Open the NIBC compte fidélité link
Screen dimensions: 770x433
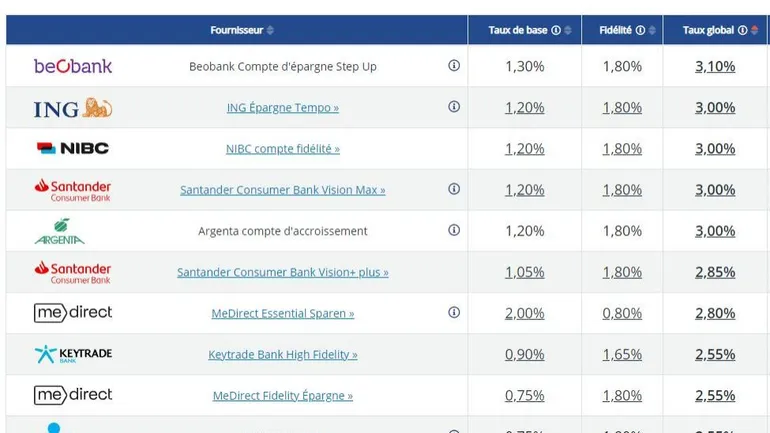click(283, 149)
